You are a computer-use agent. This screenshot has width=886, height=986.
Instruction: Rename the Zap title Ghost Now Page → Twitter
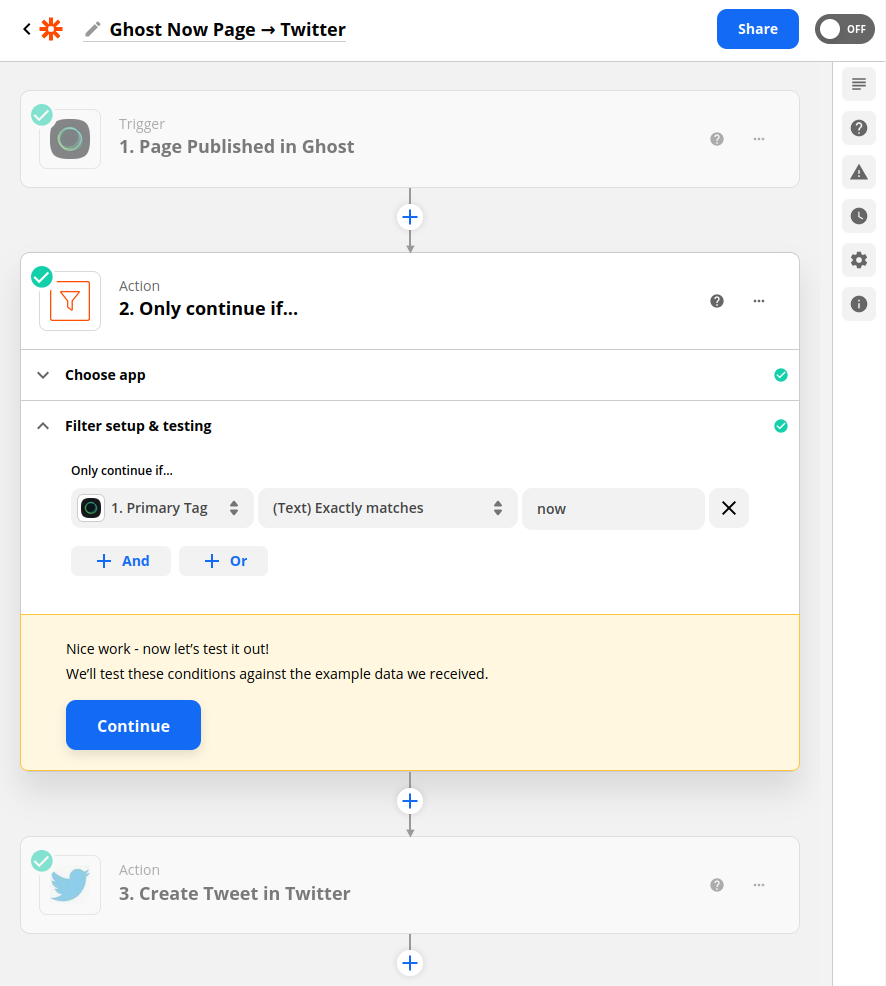[228, 30]
